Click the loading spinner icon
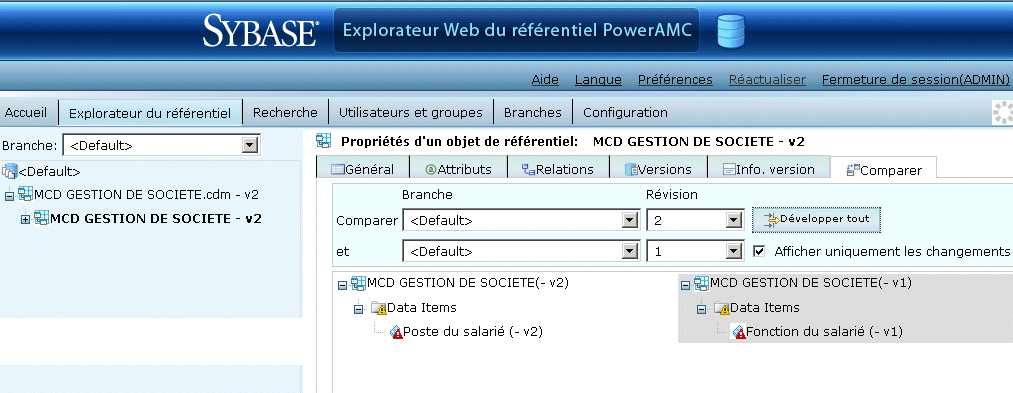This screenshot has height=393, width=1013. click(1002, 112)
